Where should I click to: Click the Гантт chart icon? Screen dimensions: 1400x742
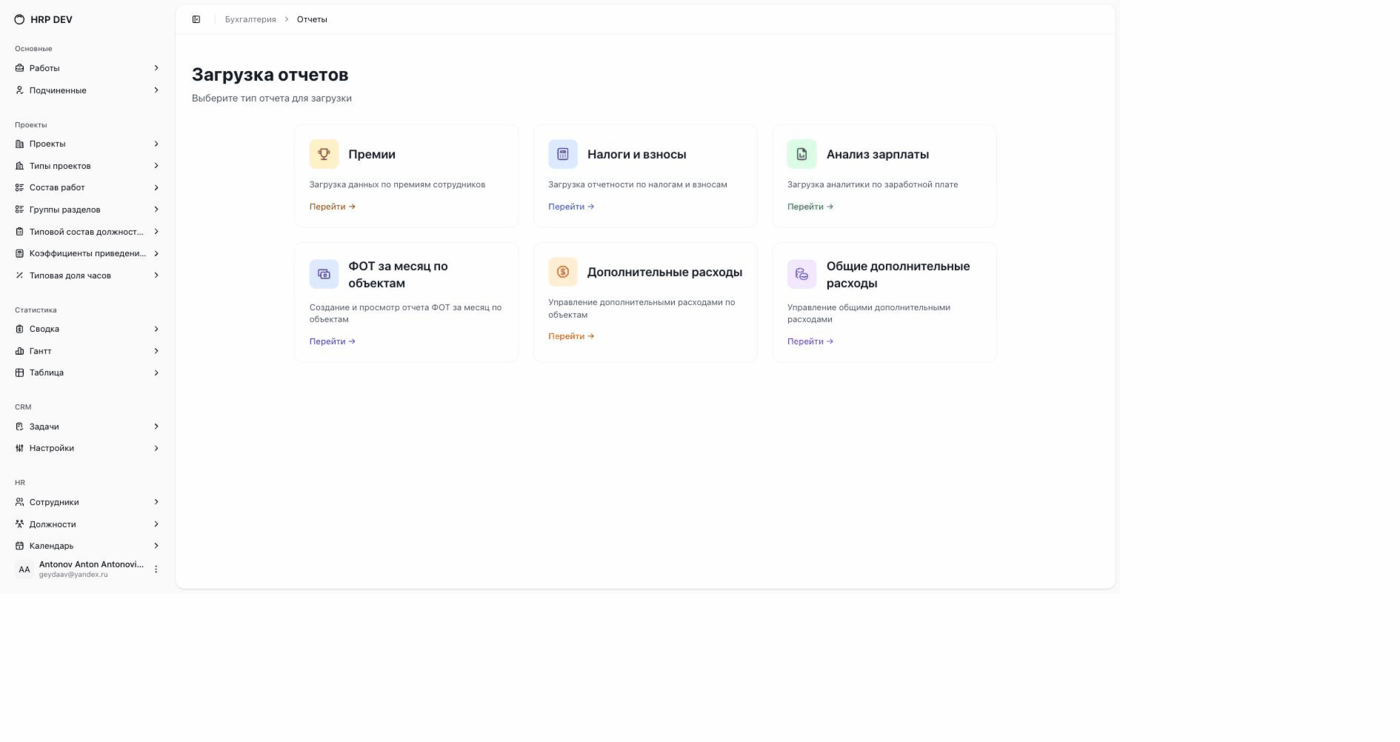pos(19,351)
